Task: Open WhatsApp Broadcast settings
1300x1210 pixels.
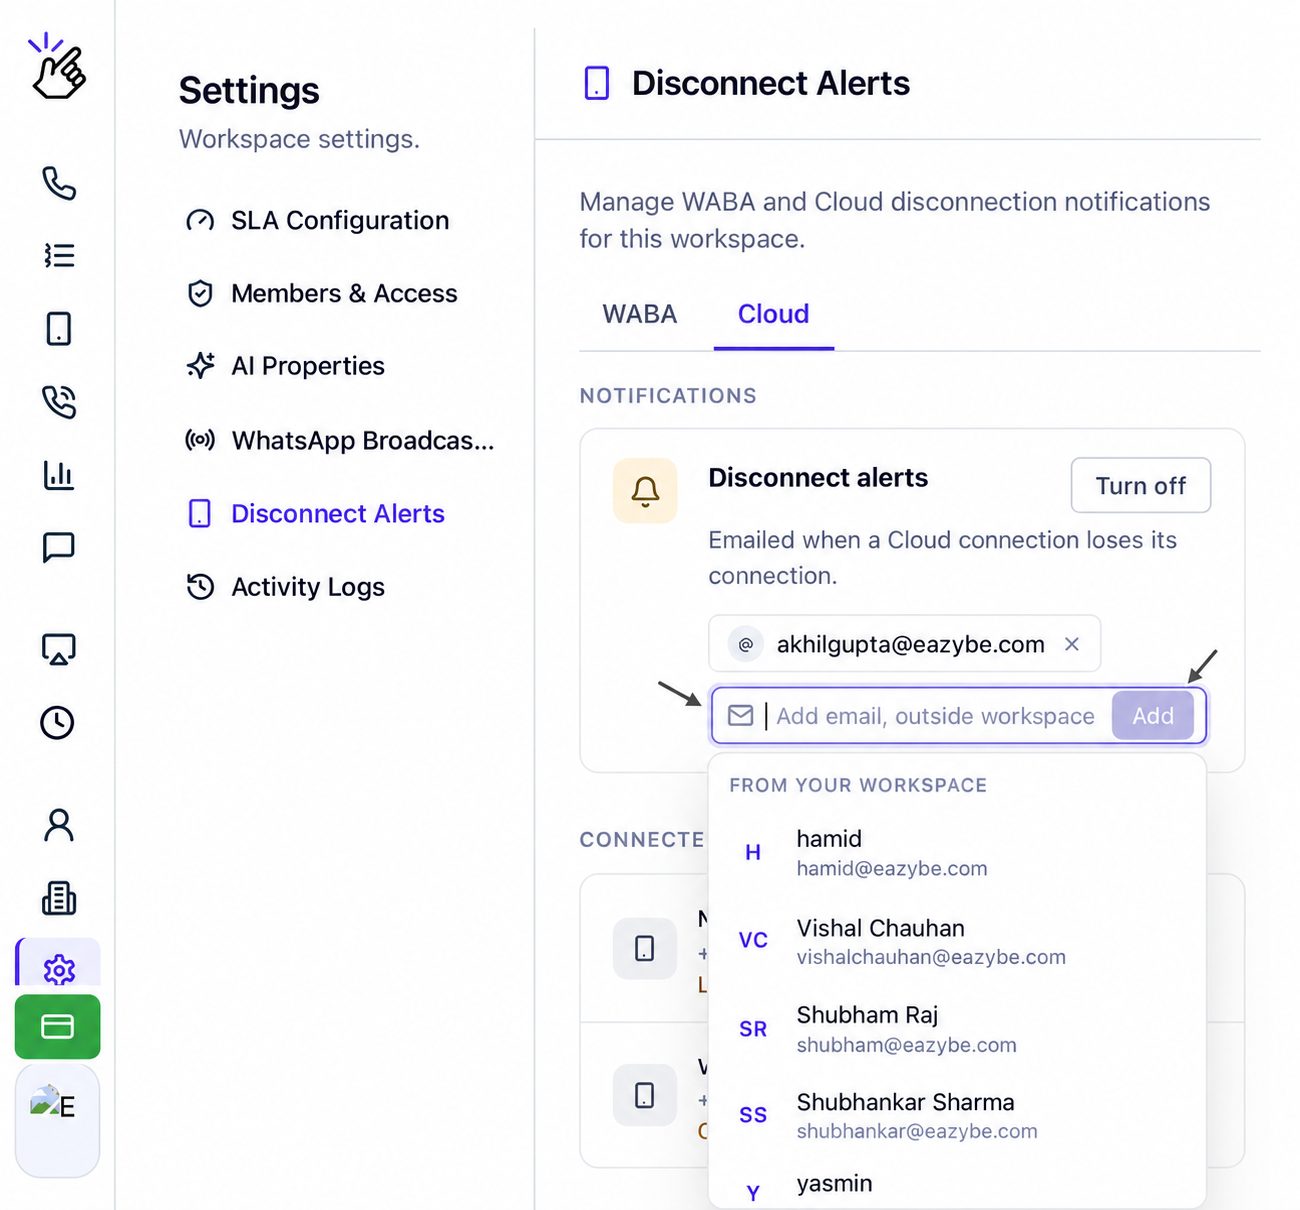Action: [x=340, y=440]
